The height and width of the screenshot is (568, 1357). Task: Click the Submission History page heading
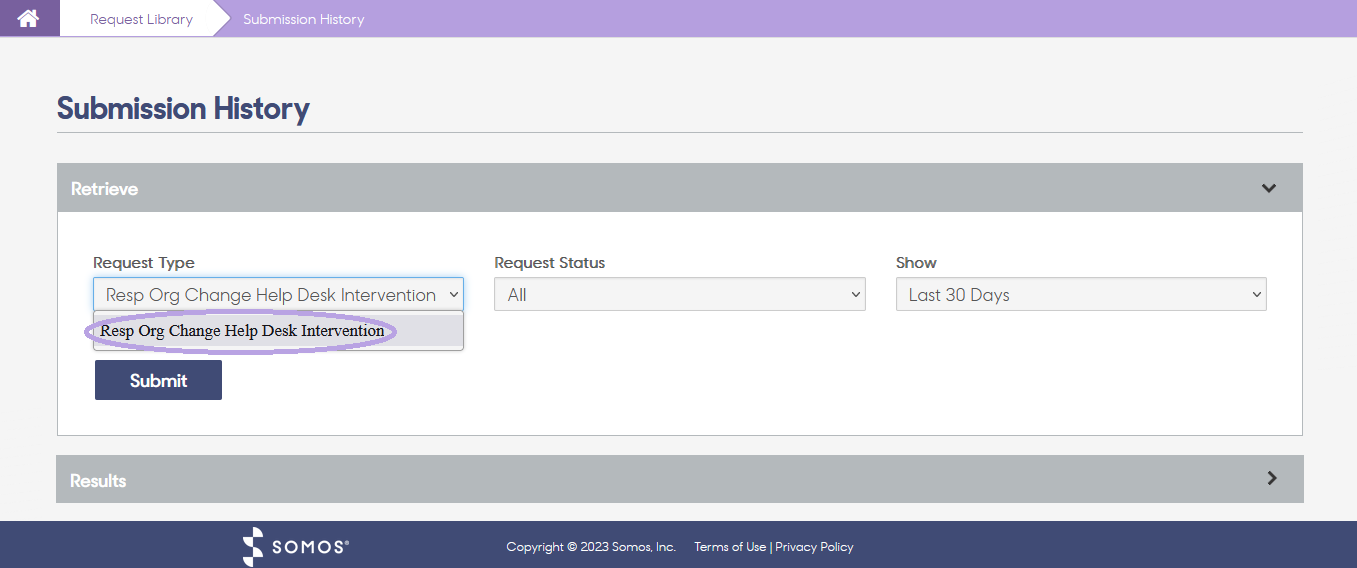183,108
